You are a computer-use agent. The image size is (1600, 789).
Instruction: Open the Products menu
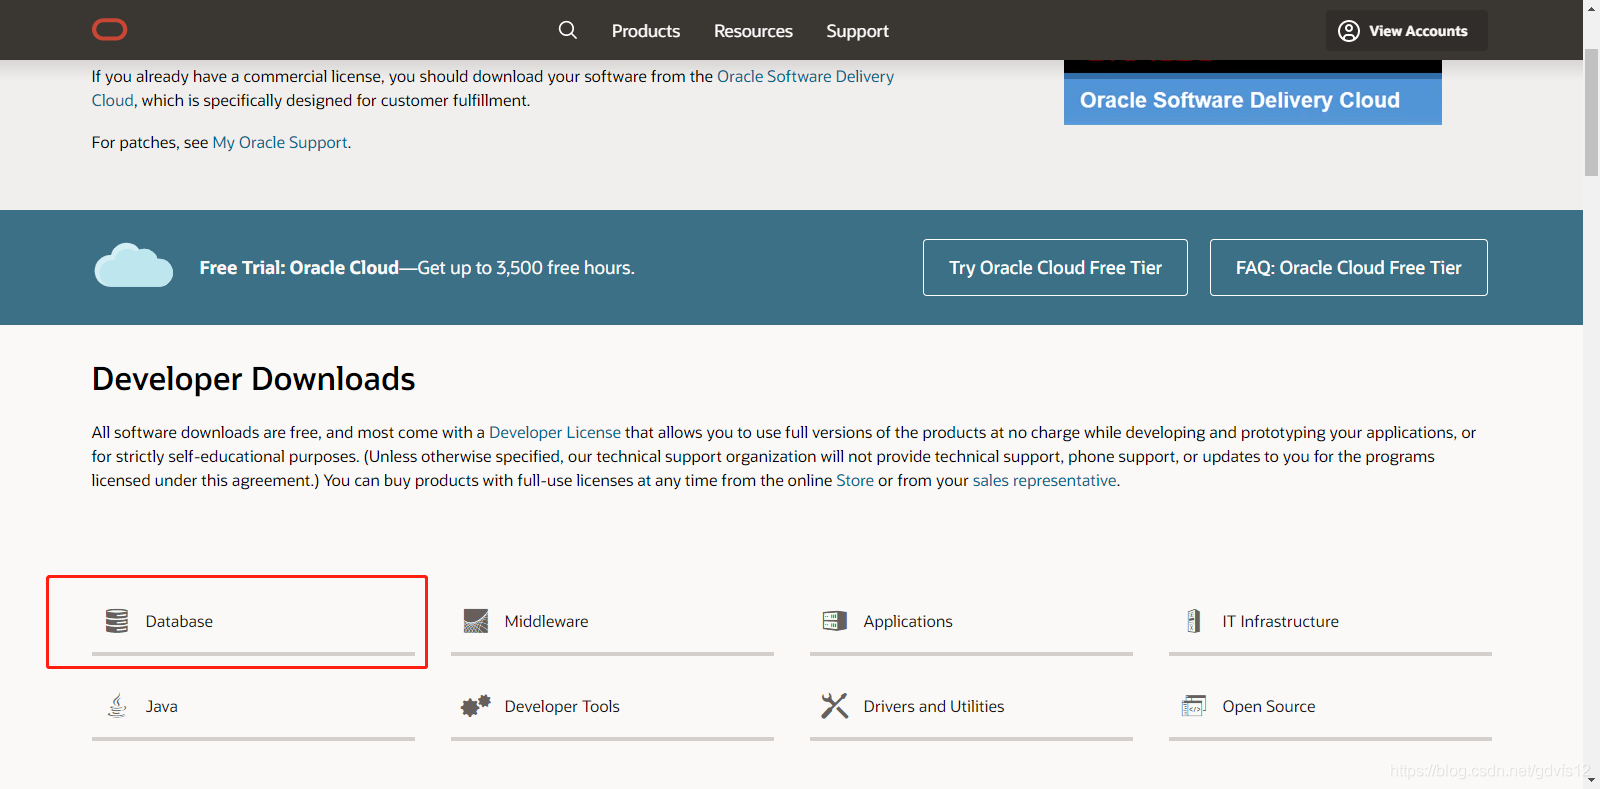click(x=646, y=31)
